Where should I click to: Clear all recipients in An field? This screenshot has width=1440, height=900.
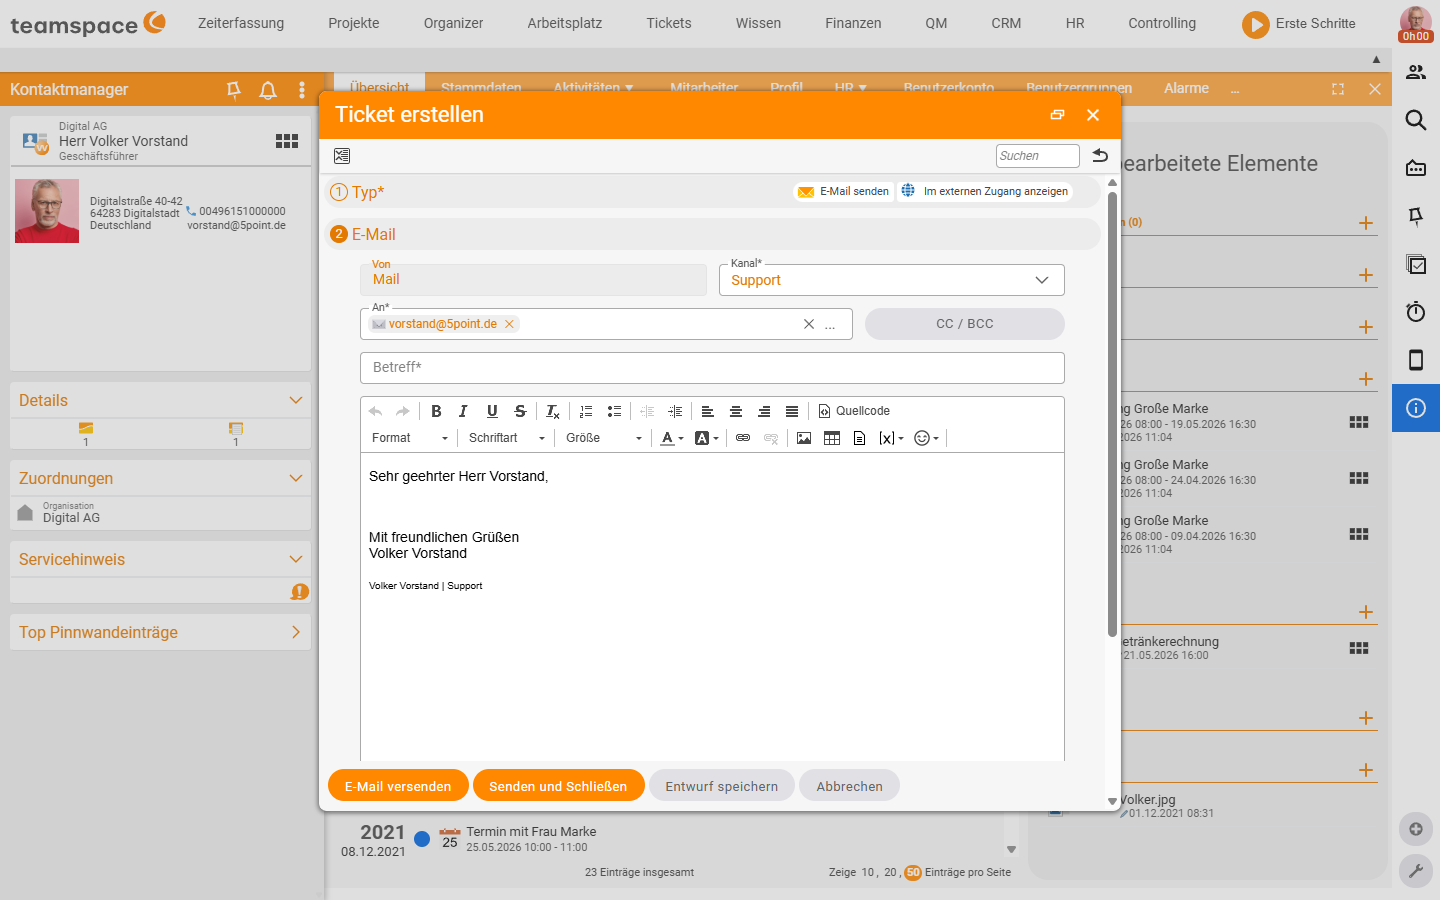(809, 324)
